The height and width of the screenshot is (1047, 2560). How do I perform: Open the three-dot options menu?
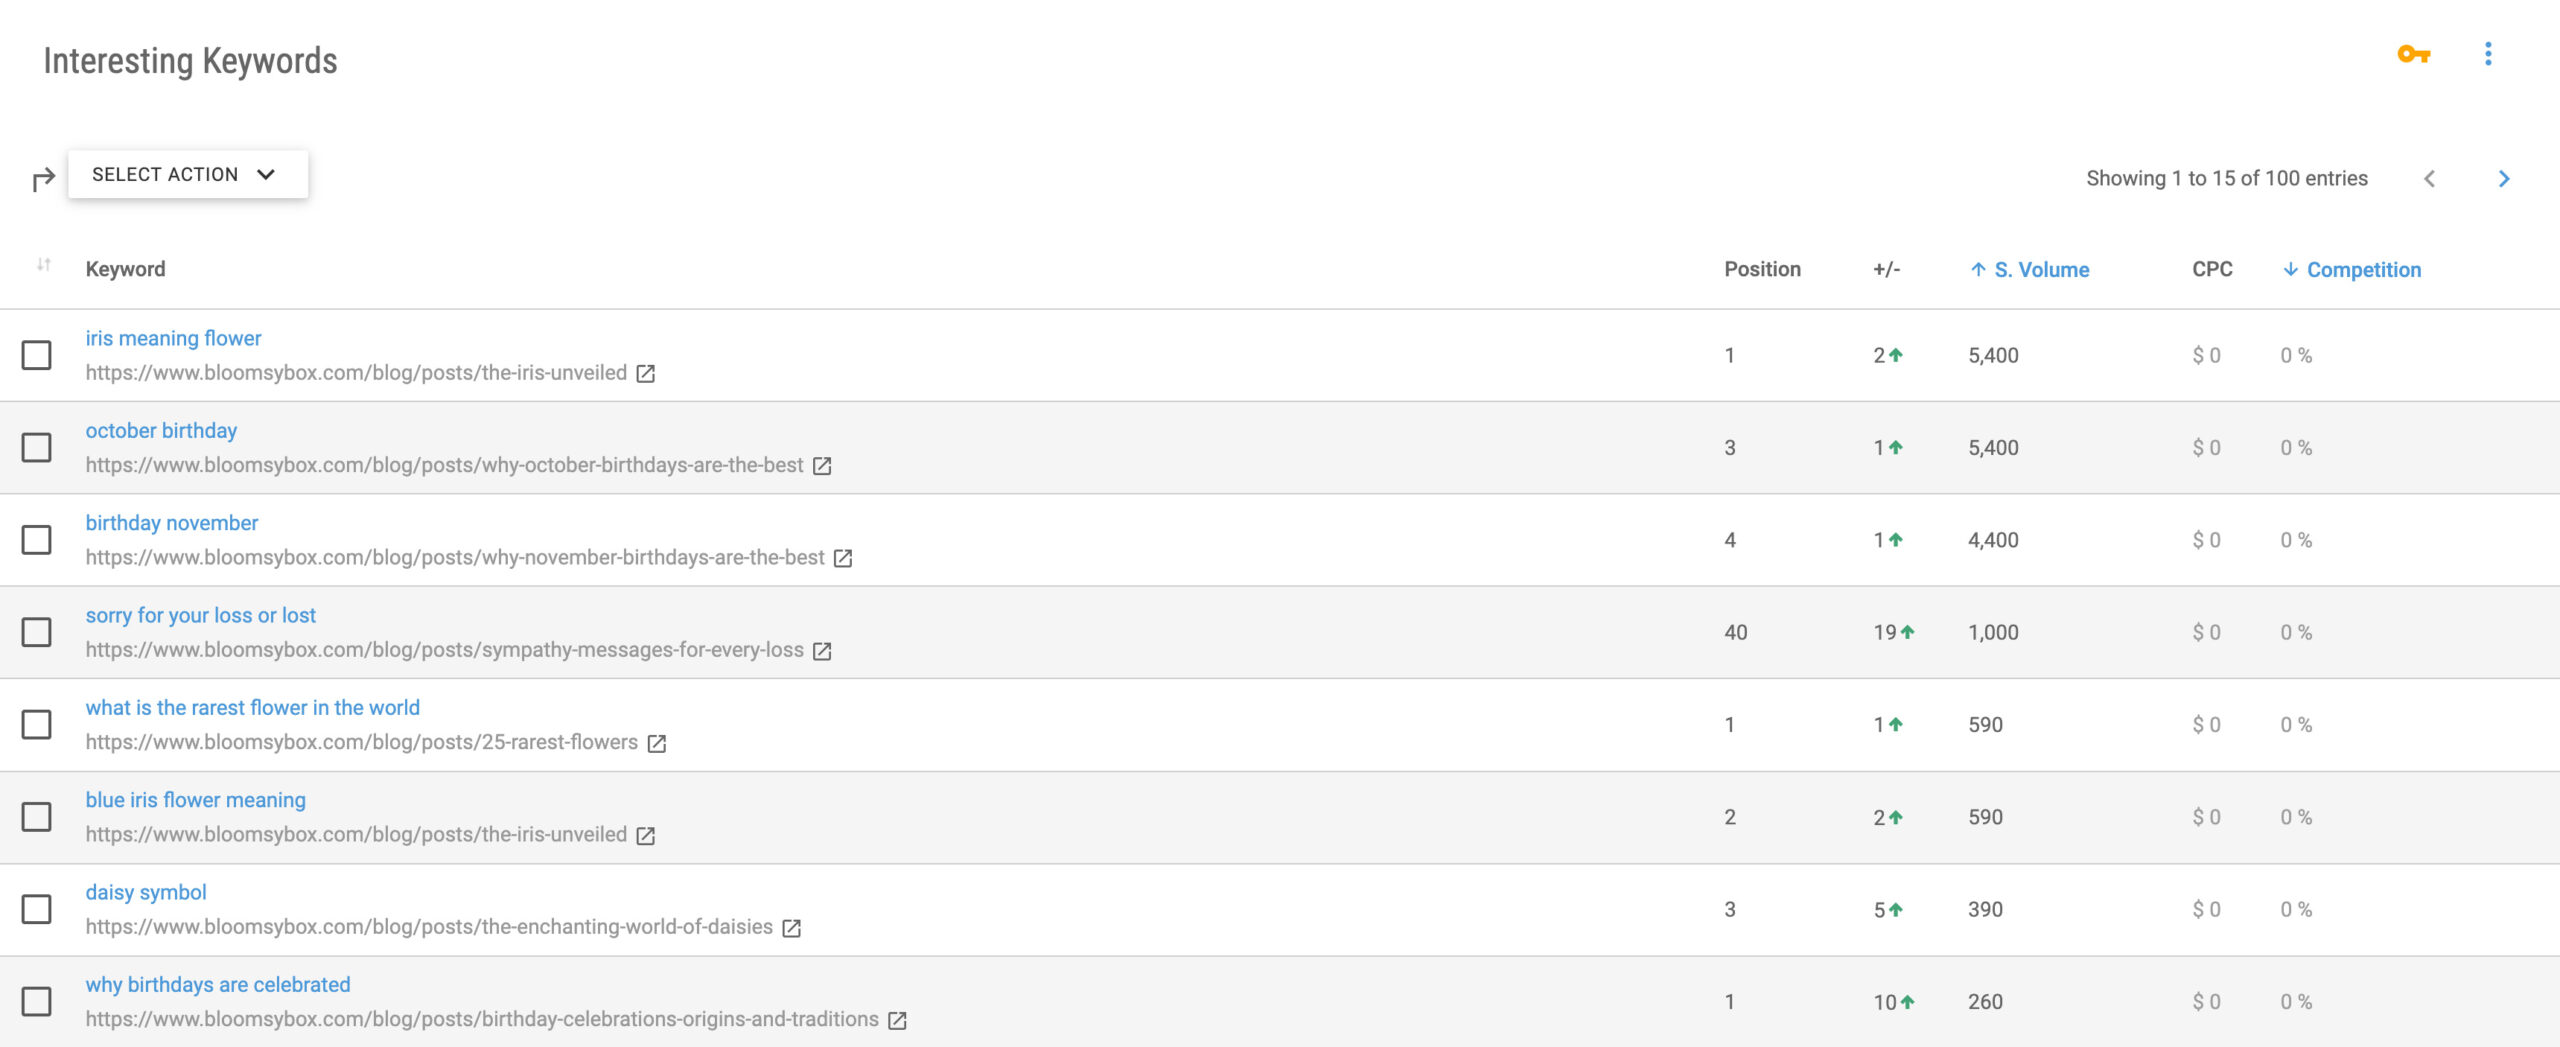[2488, 54]
